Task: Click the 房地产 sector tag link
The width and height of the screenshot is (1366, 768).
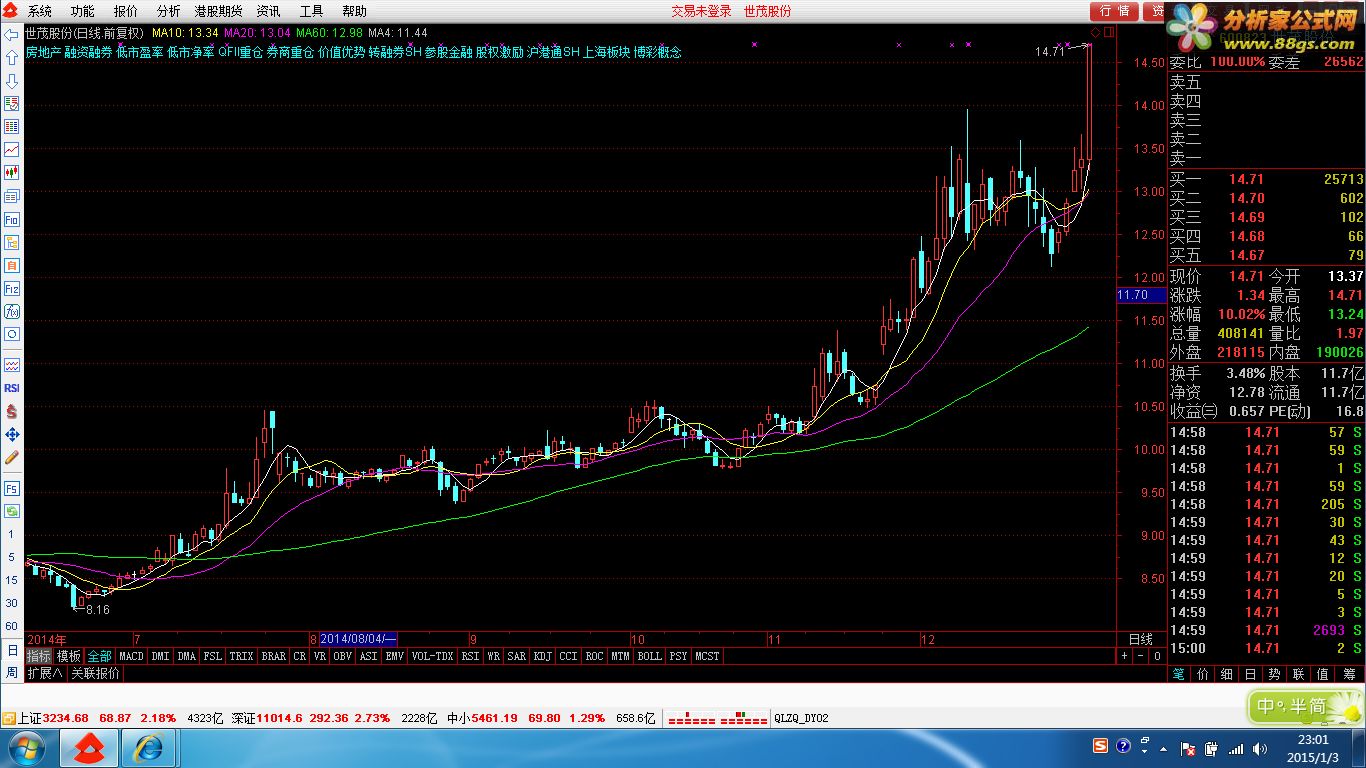Action: coord(43,52)
